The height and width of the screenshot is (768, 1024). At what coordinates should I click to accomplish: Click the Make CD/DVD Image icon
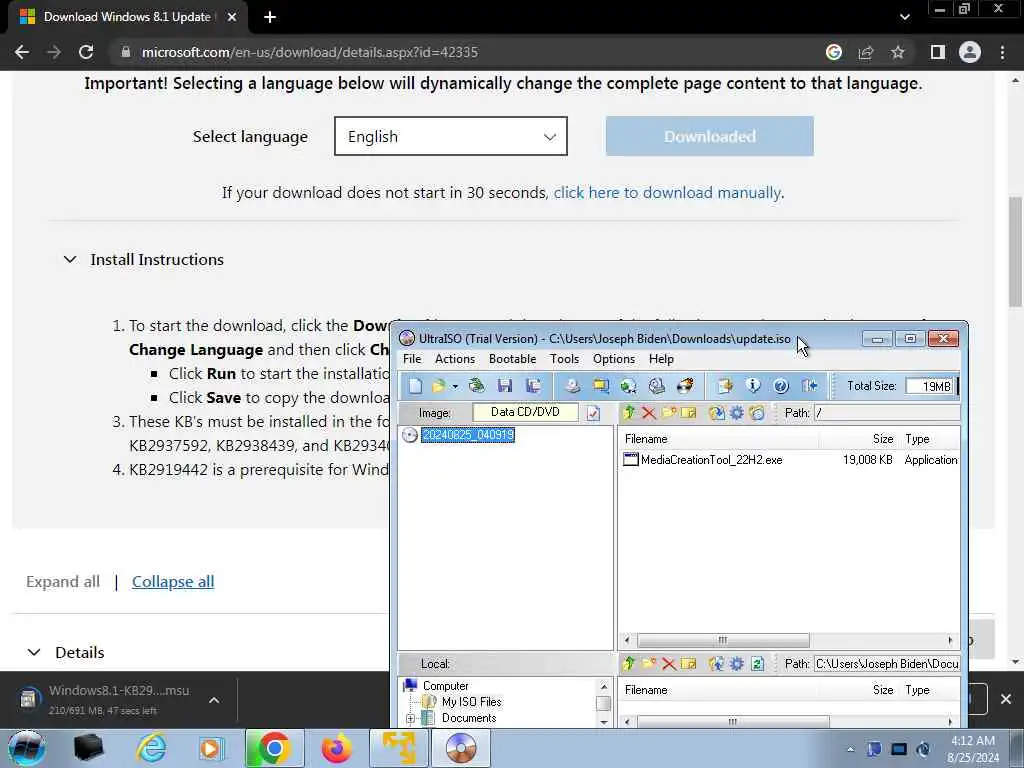coord(573,386)
